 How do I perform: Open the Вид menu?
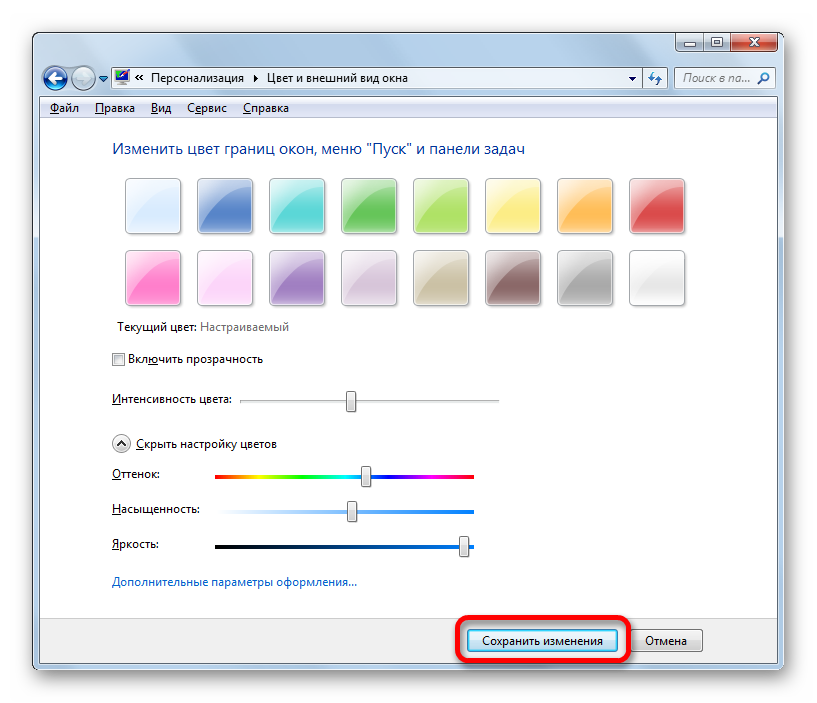point(161,108)
